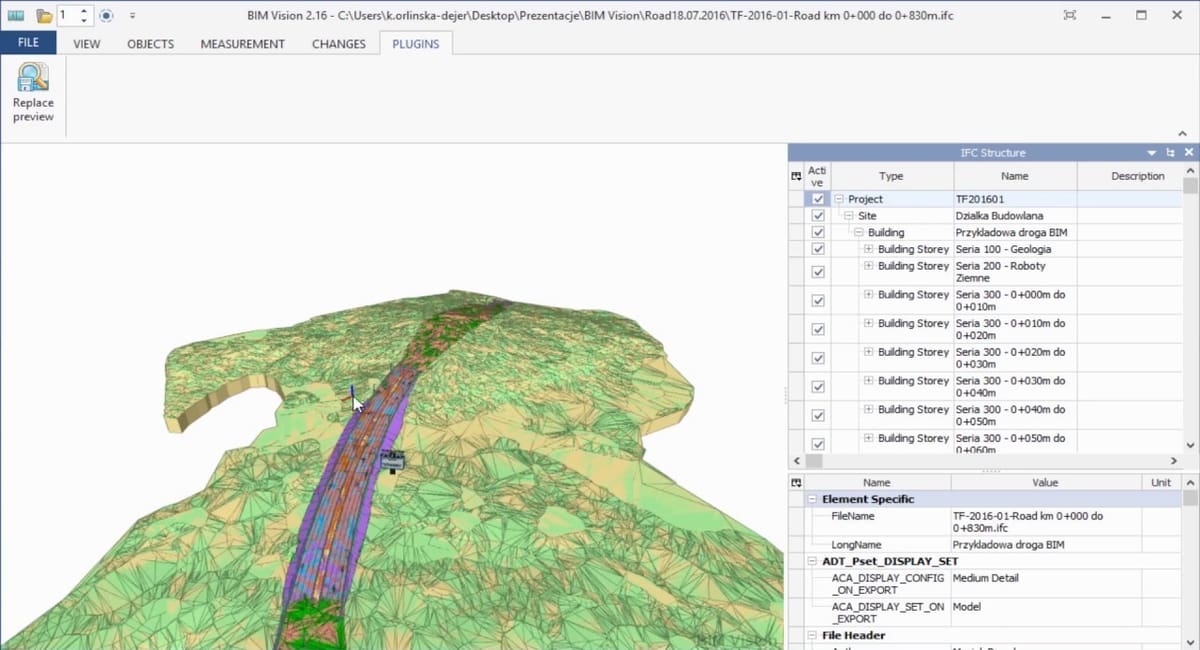Toggle the Active checkbox for Project row
The image size is (1200, 650).
tap(818, 199)
